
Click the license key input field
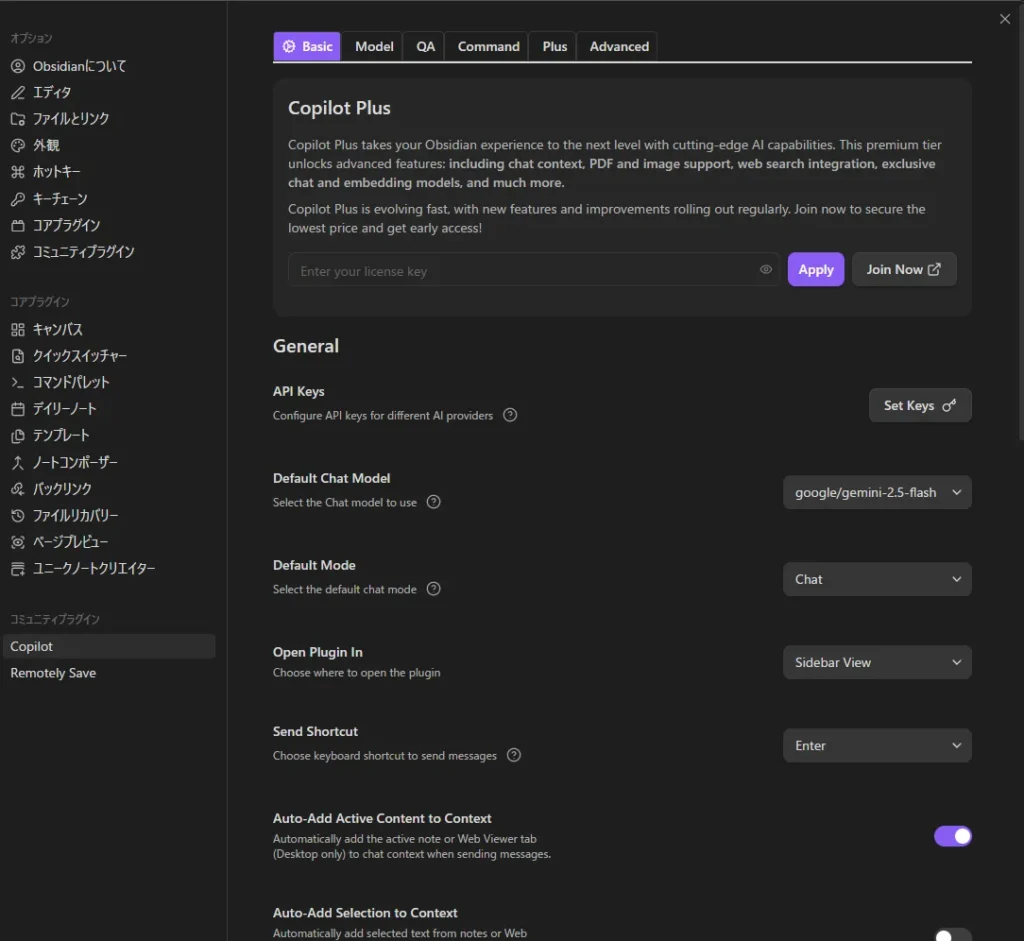coord(520,271)
